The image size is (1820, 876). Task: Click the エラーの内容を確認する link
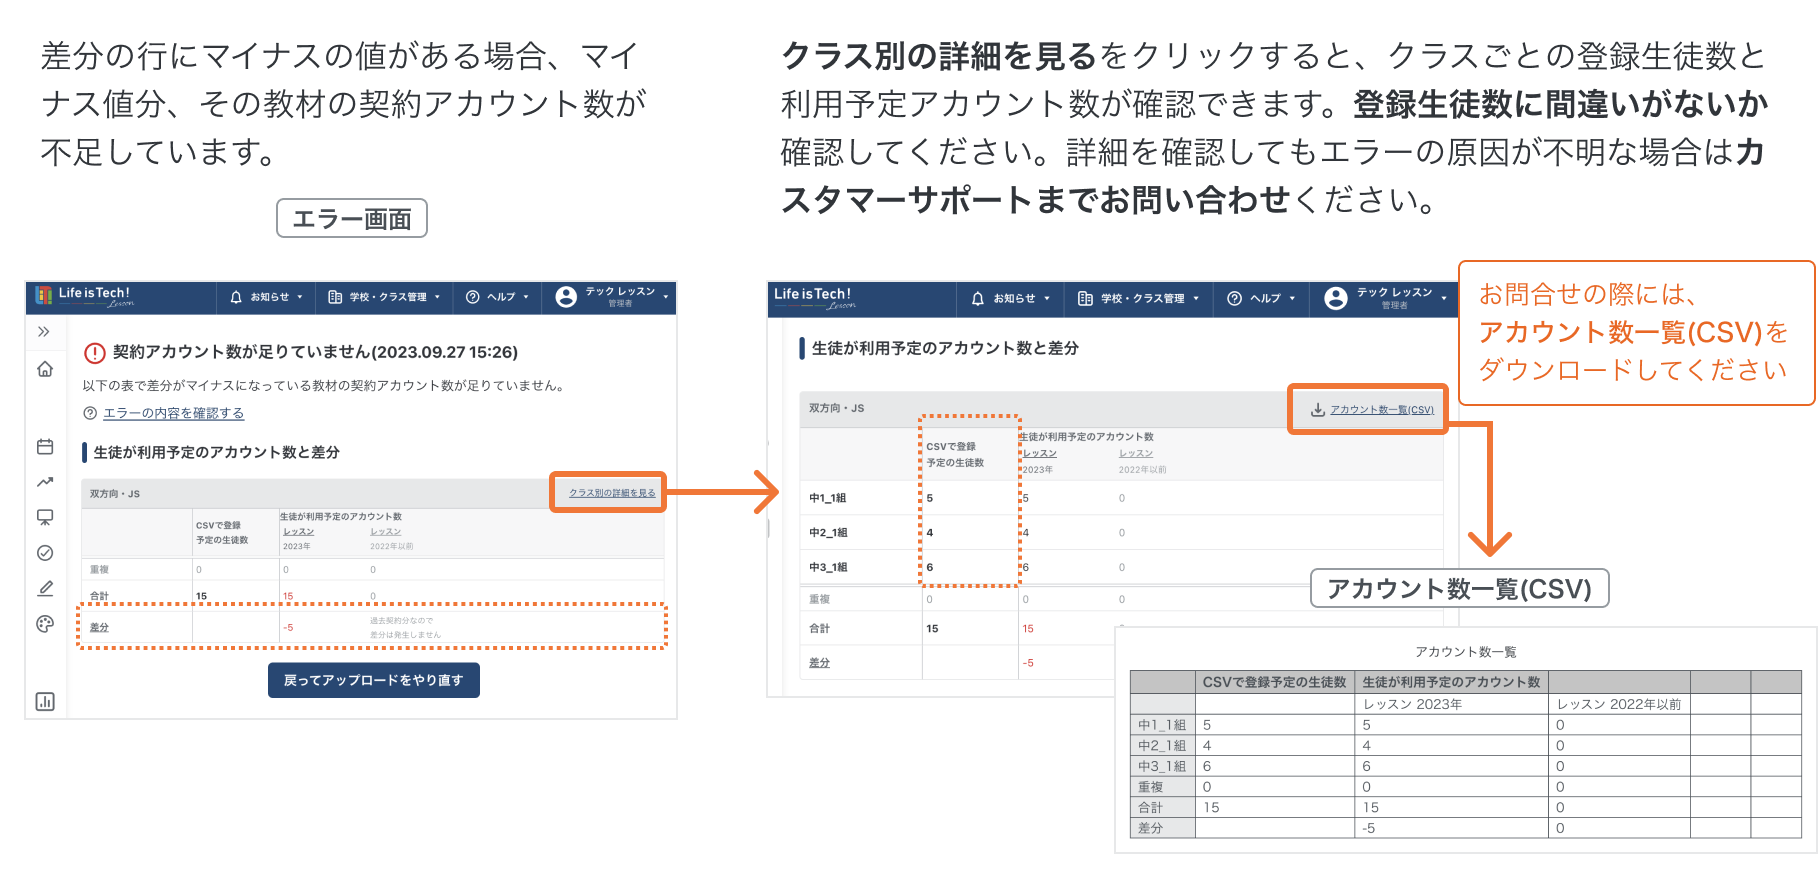pyautogui.click(x=173, y=413)
